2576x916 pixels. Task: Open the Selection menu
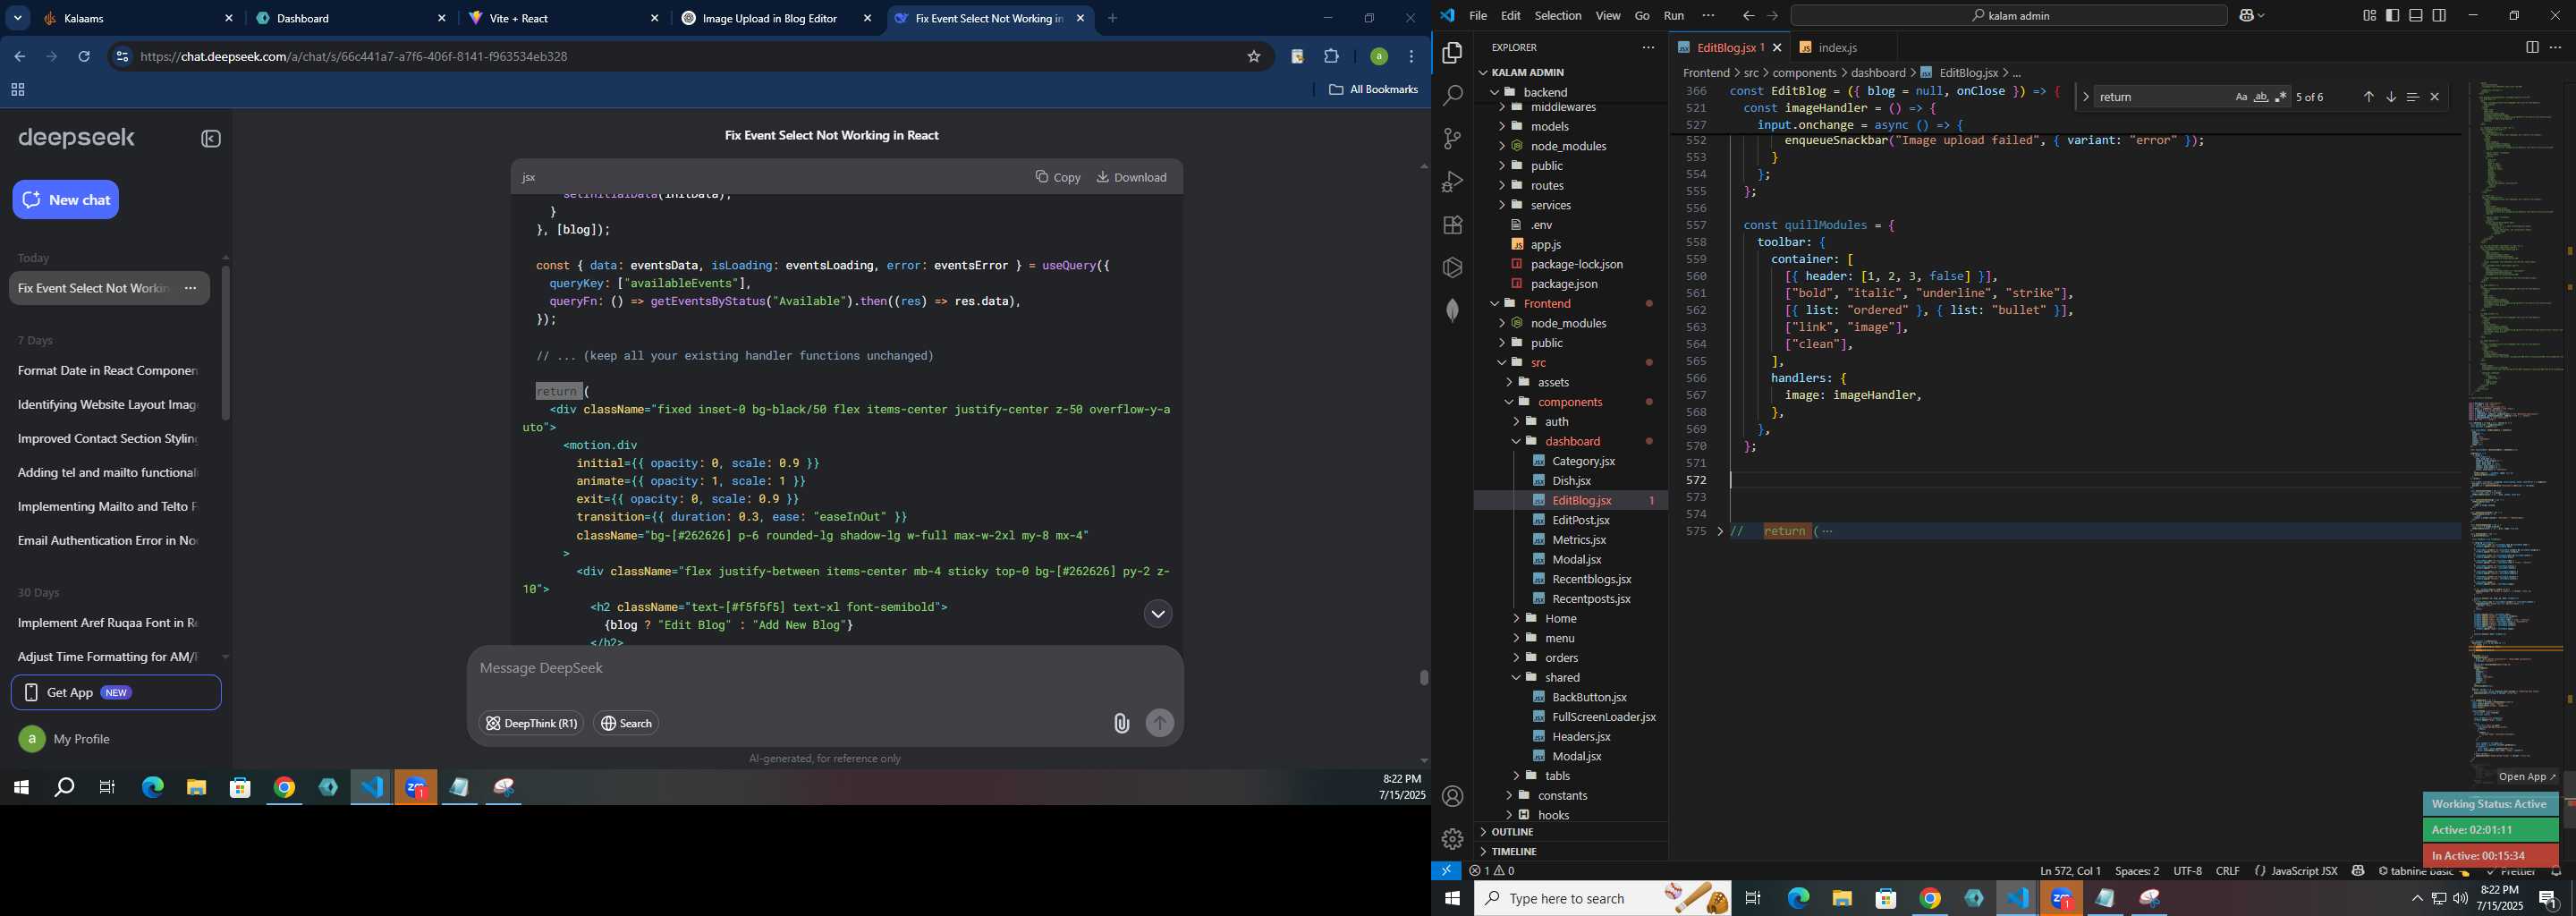click(x=1557, y=15)
